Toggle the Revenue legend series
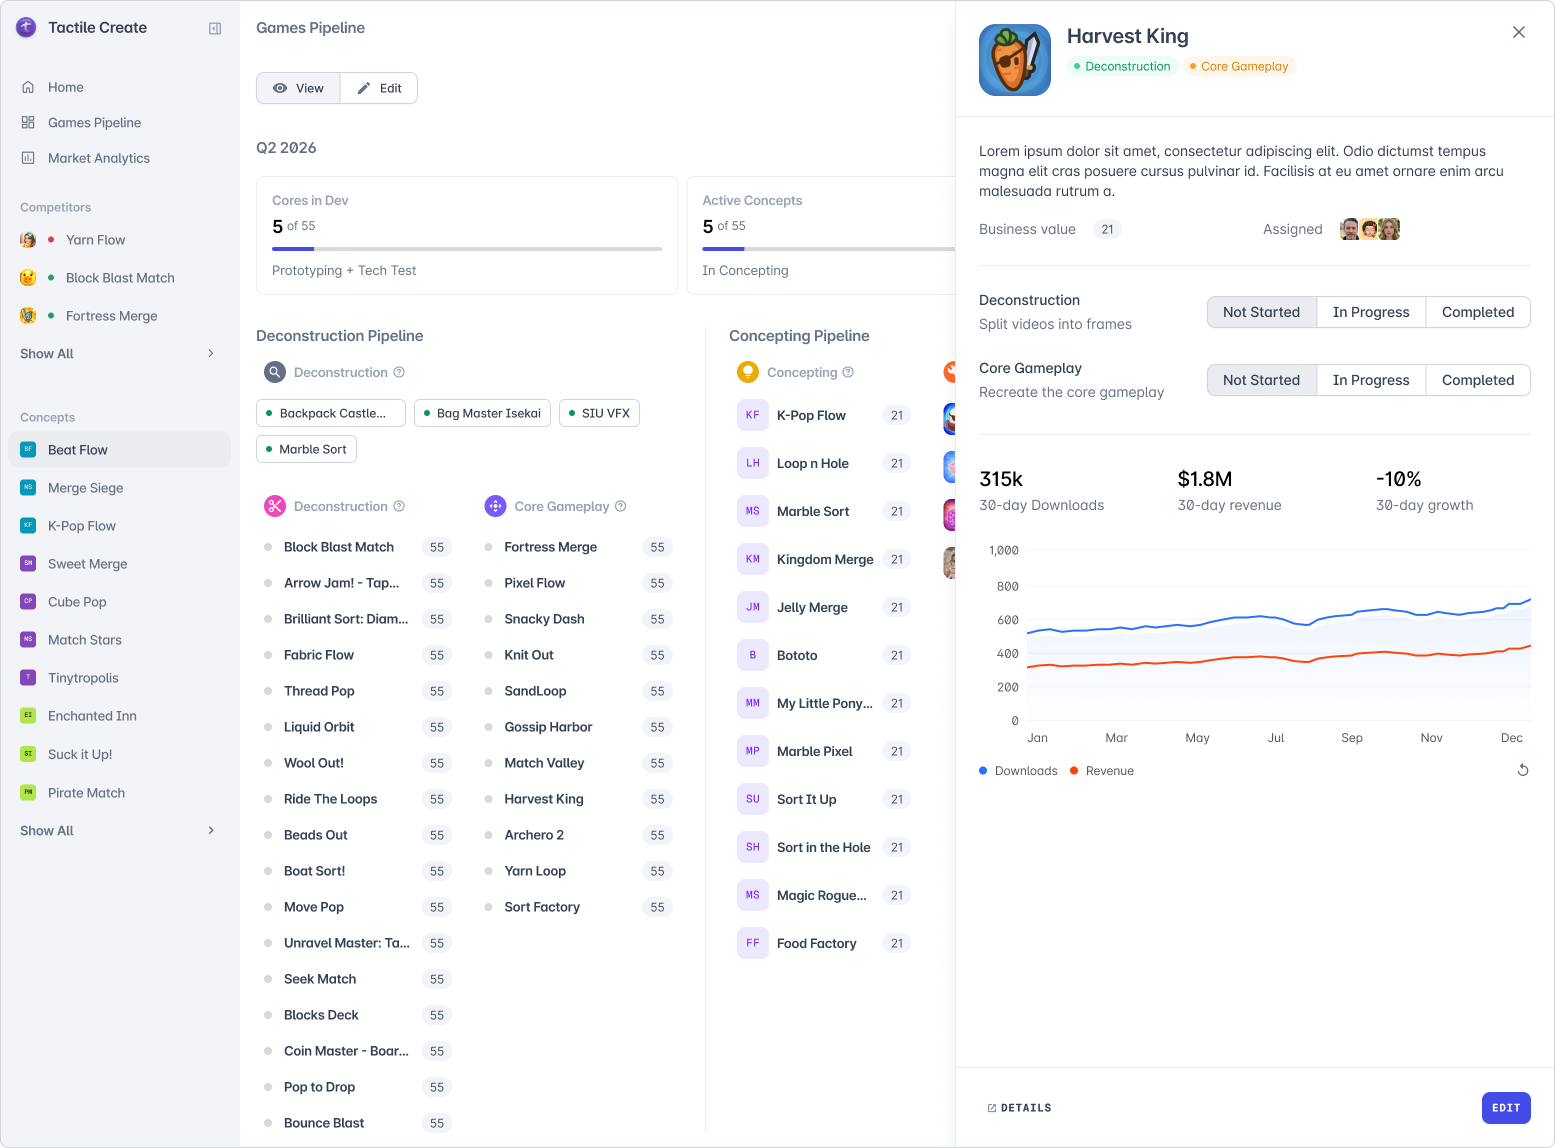 (x=1102, y=771)
